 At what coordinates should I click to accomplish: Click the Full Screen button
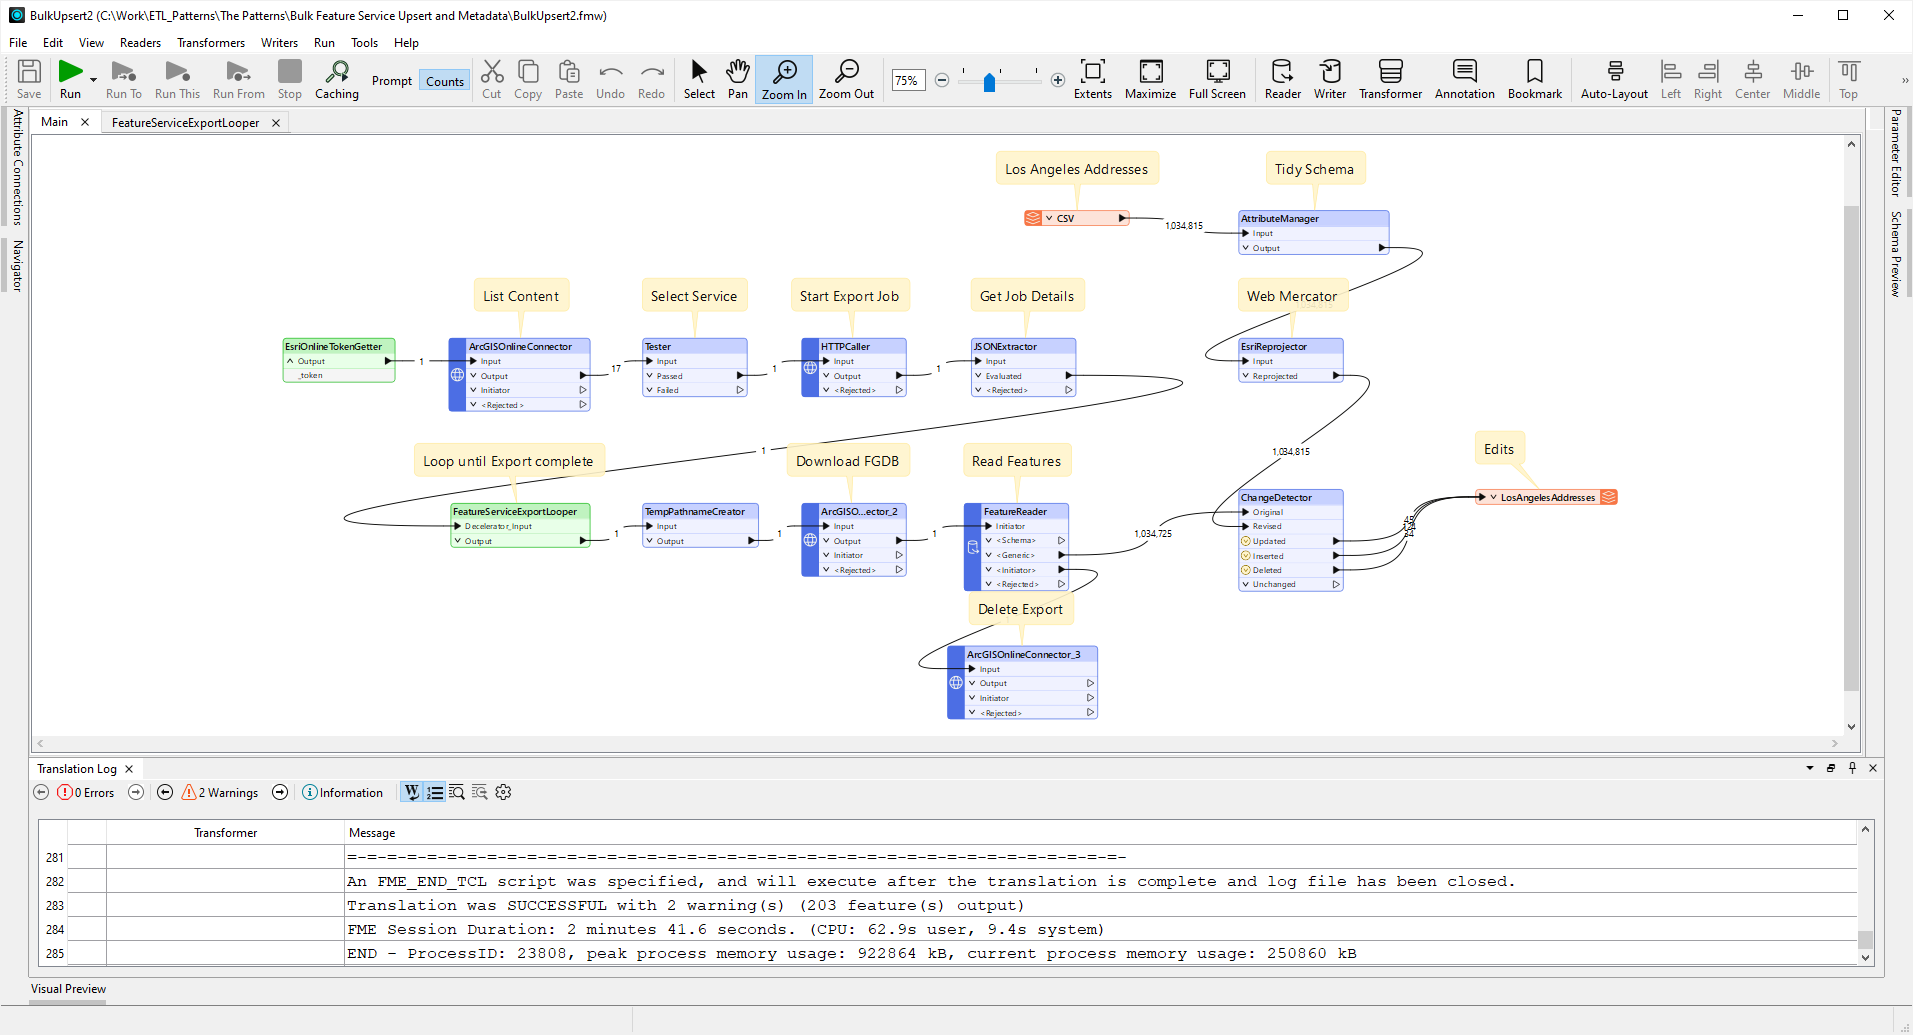1216,79
